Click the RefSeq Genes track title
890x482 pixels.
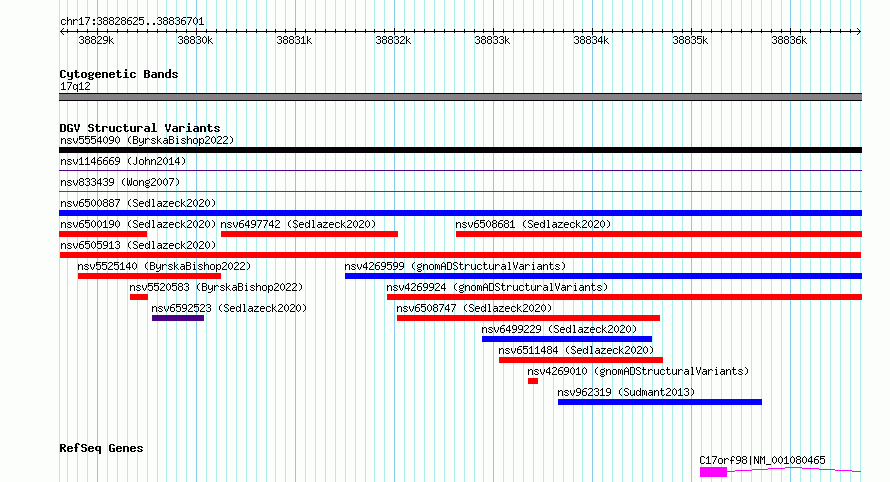pyautogui.click(x=101, y=448)
